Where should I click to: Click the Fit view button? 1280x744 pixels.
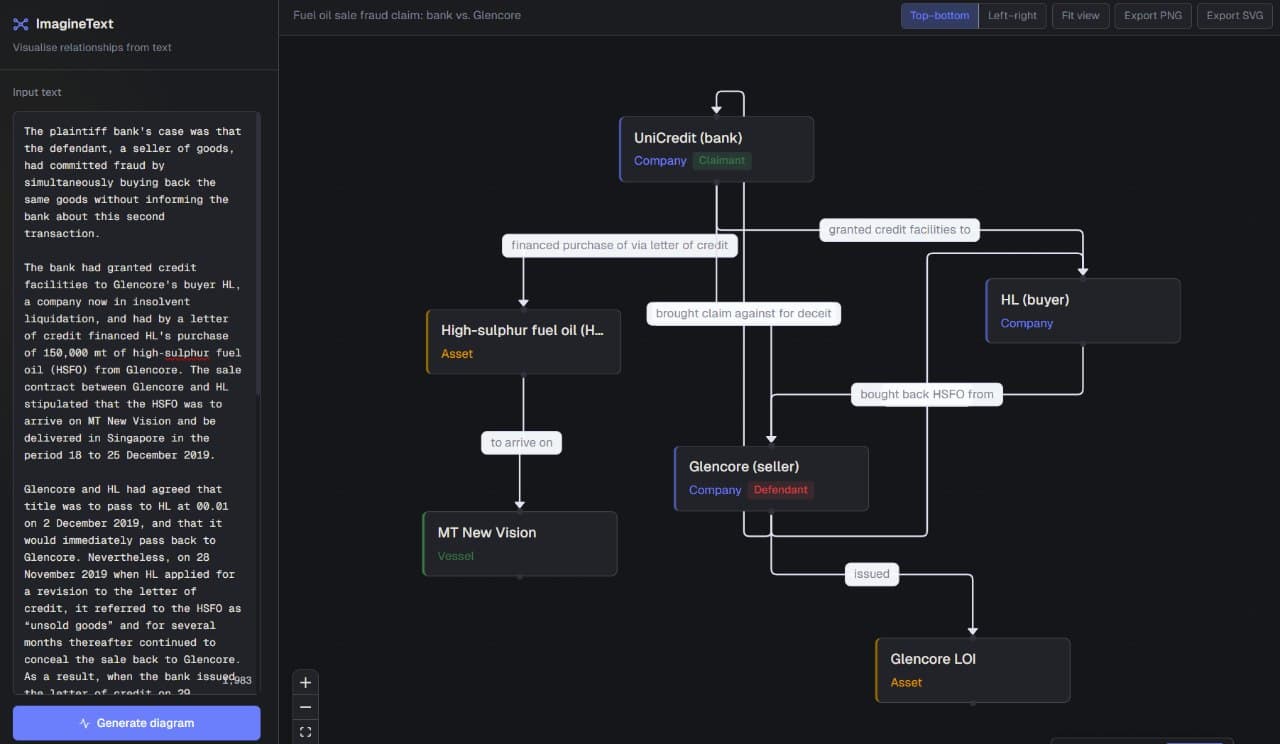click(1080, 16)
